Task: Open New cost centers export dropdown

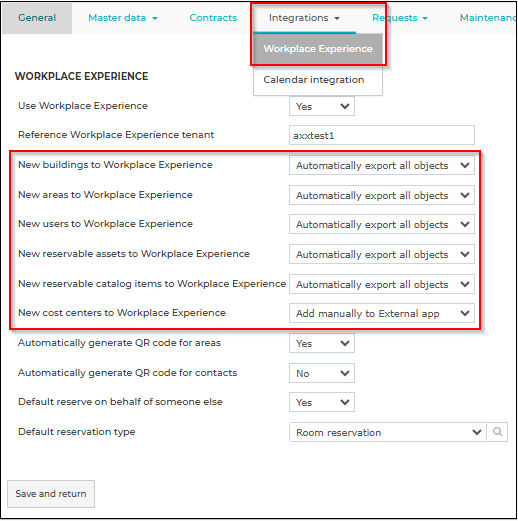Action: tap(382, 313)
